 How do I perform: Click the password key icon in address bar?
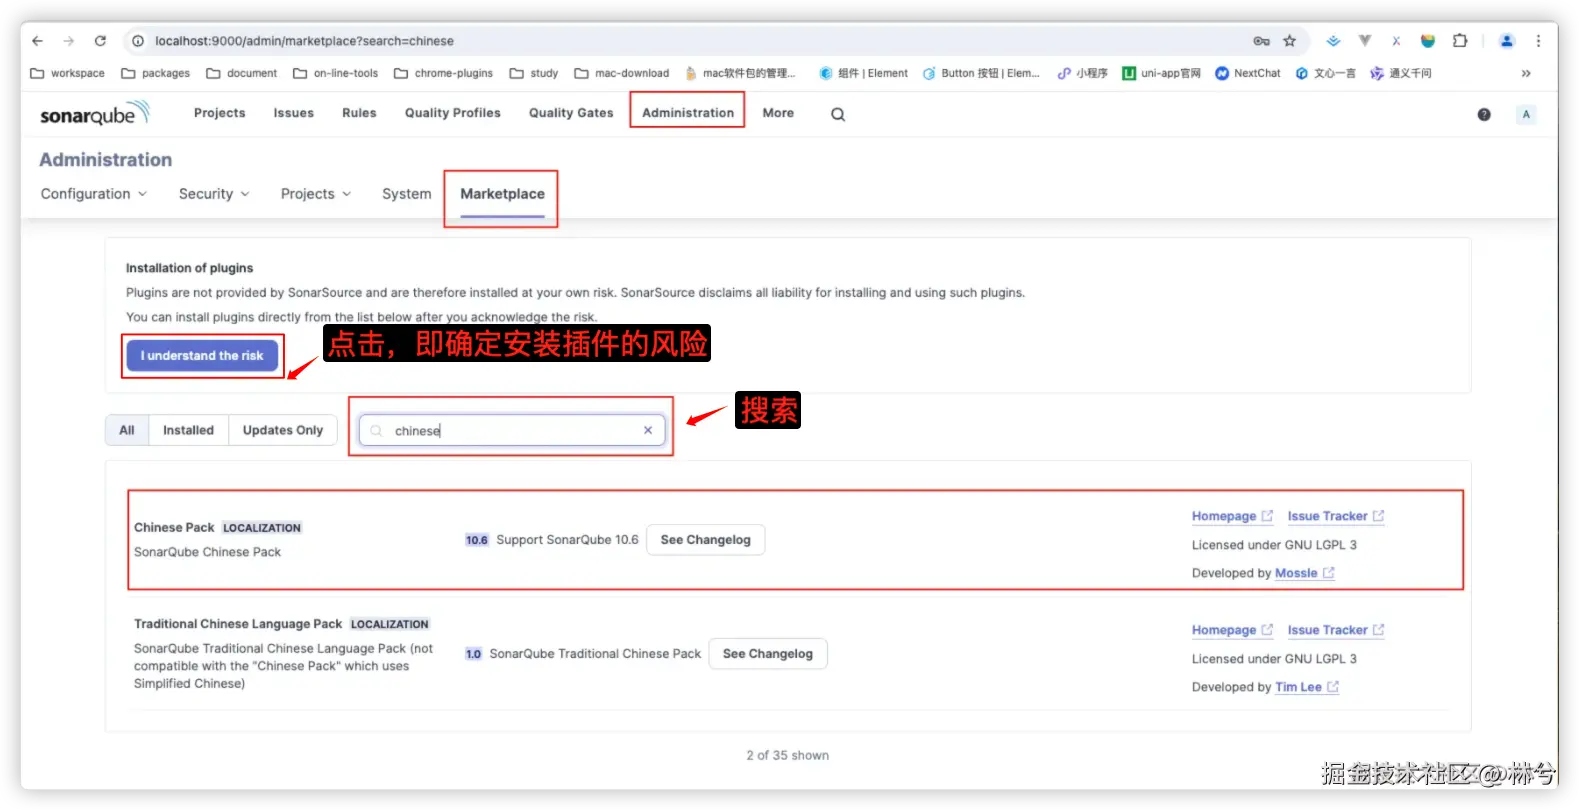[1261, 41]
